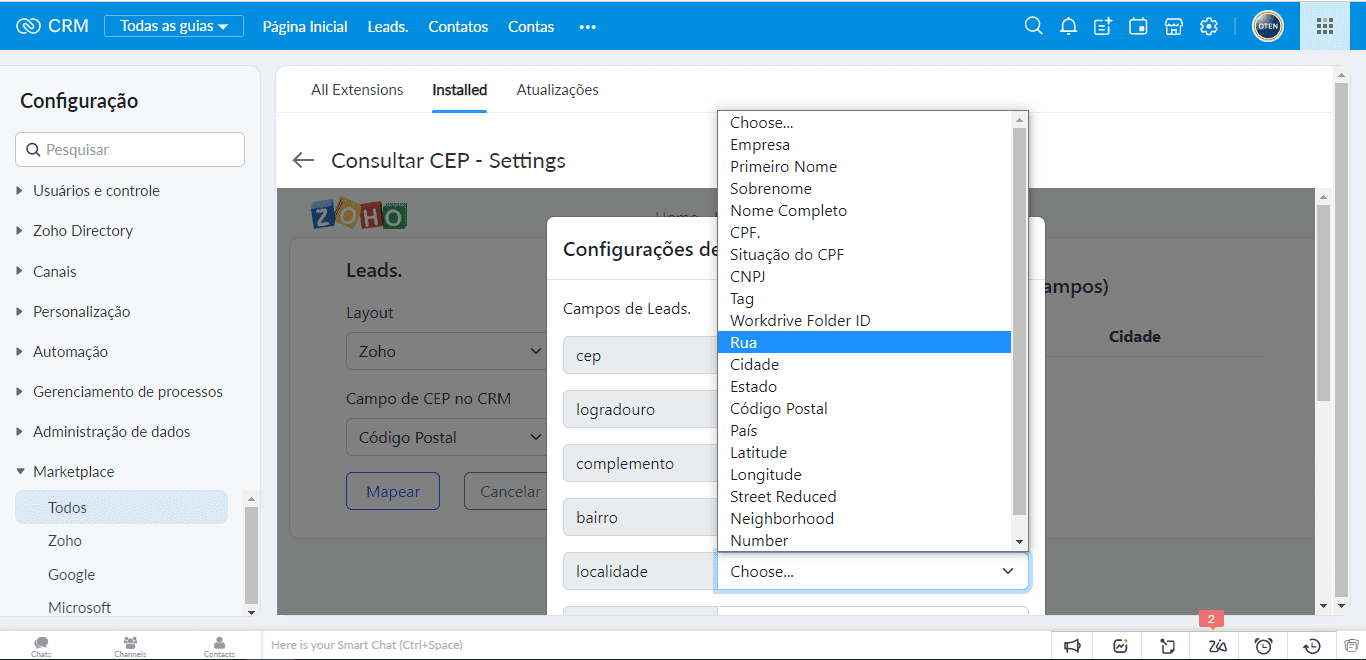Open the reminders alarm clock icon
The height and width of the screenshot is (660, 1366).
(1263, 646)
